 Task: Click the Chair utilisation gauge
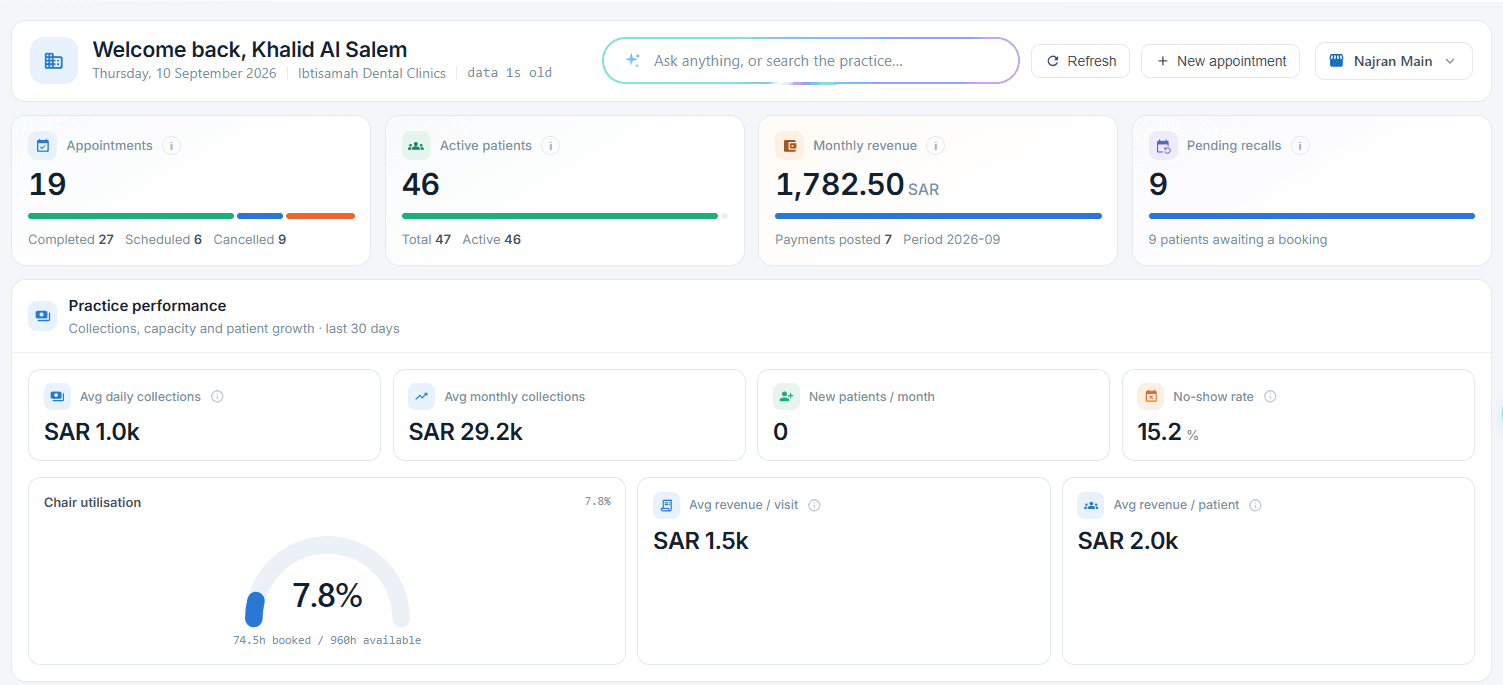tap(327, 583)
